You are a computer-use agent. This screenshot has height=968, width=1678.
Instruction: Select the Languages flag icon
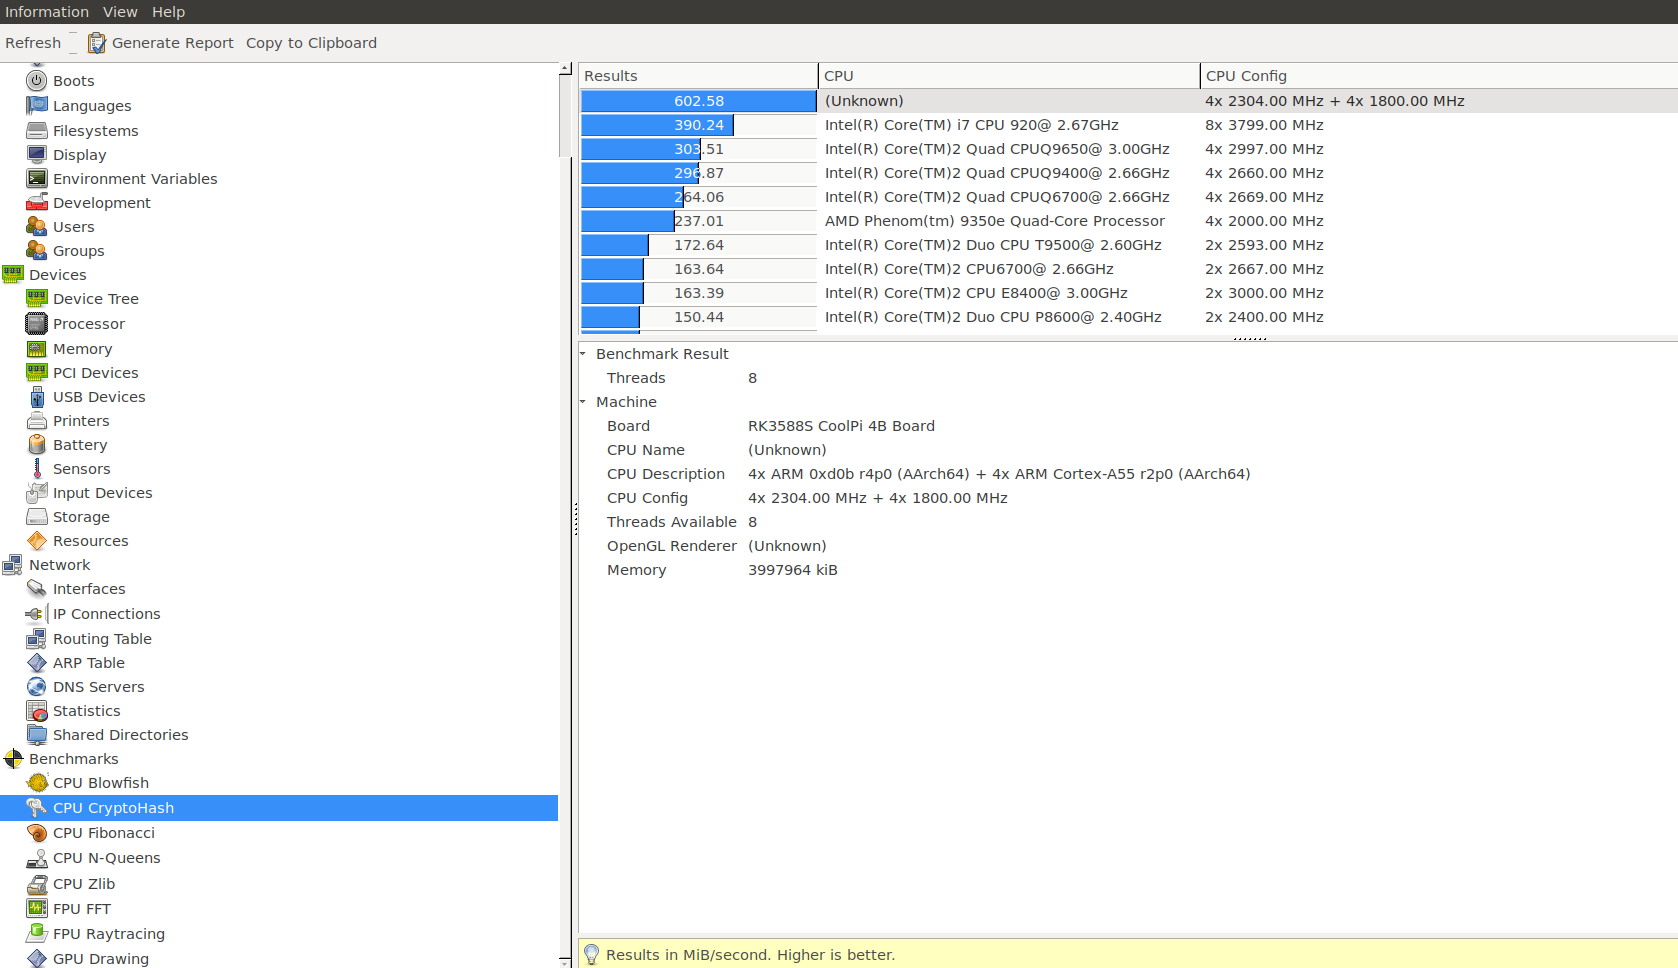pyautogui.click(x=37, y=106)
